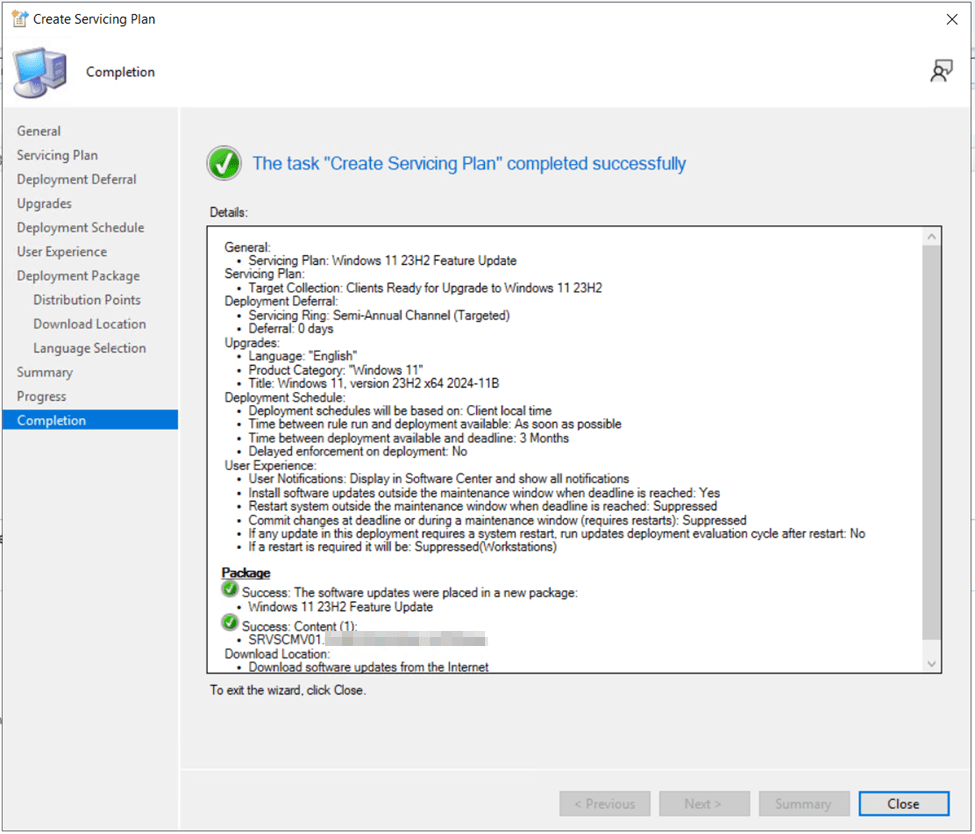Open the Distribution Points sub-step
Viewport: 975px width, 834px height.
coord(87,300)
